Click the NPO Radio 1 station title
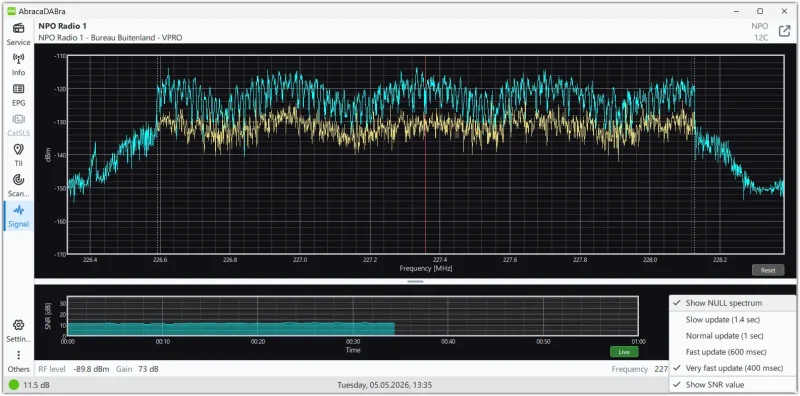This screenshot has width=800, height=396. [63, 26]
